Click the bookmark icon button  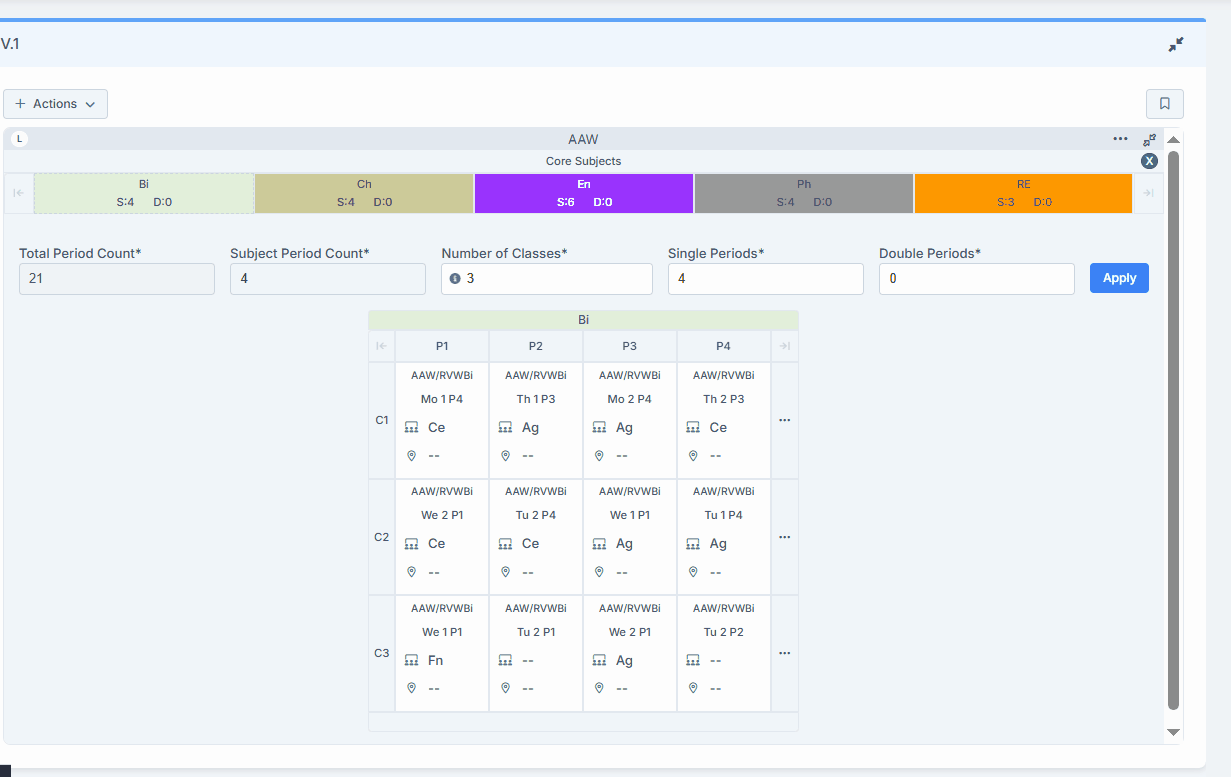pyautogui.click(x=1164, y=104)
